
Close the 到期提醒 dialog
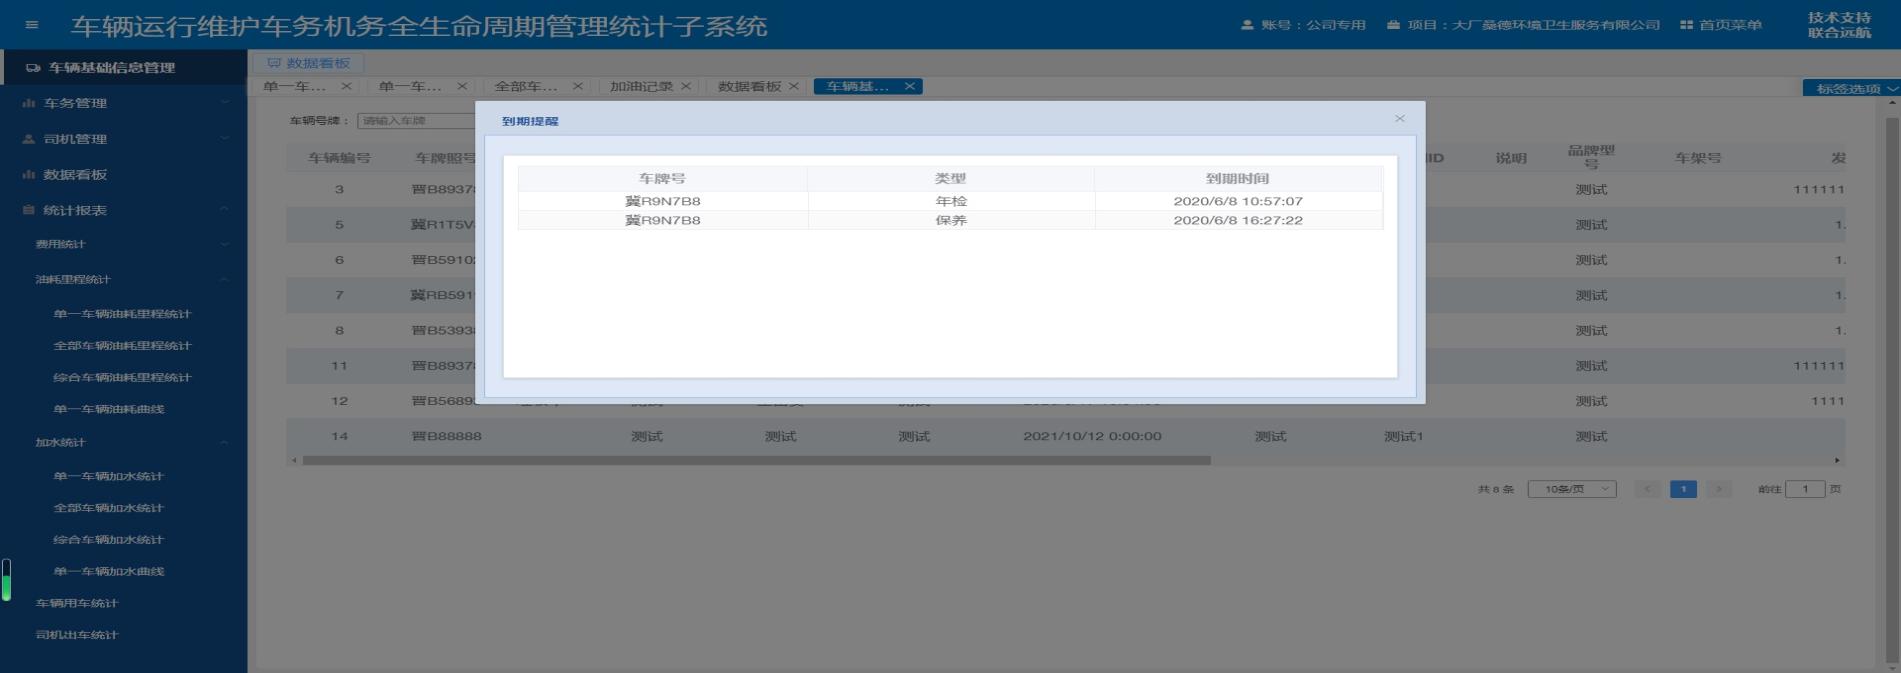tap(1400, 118)
